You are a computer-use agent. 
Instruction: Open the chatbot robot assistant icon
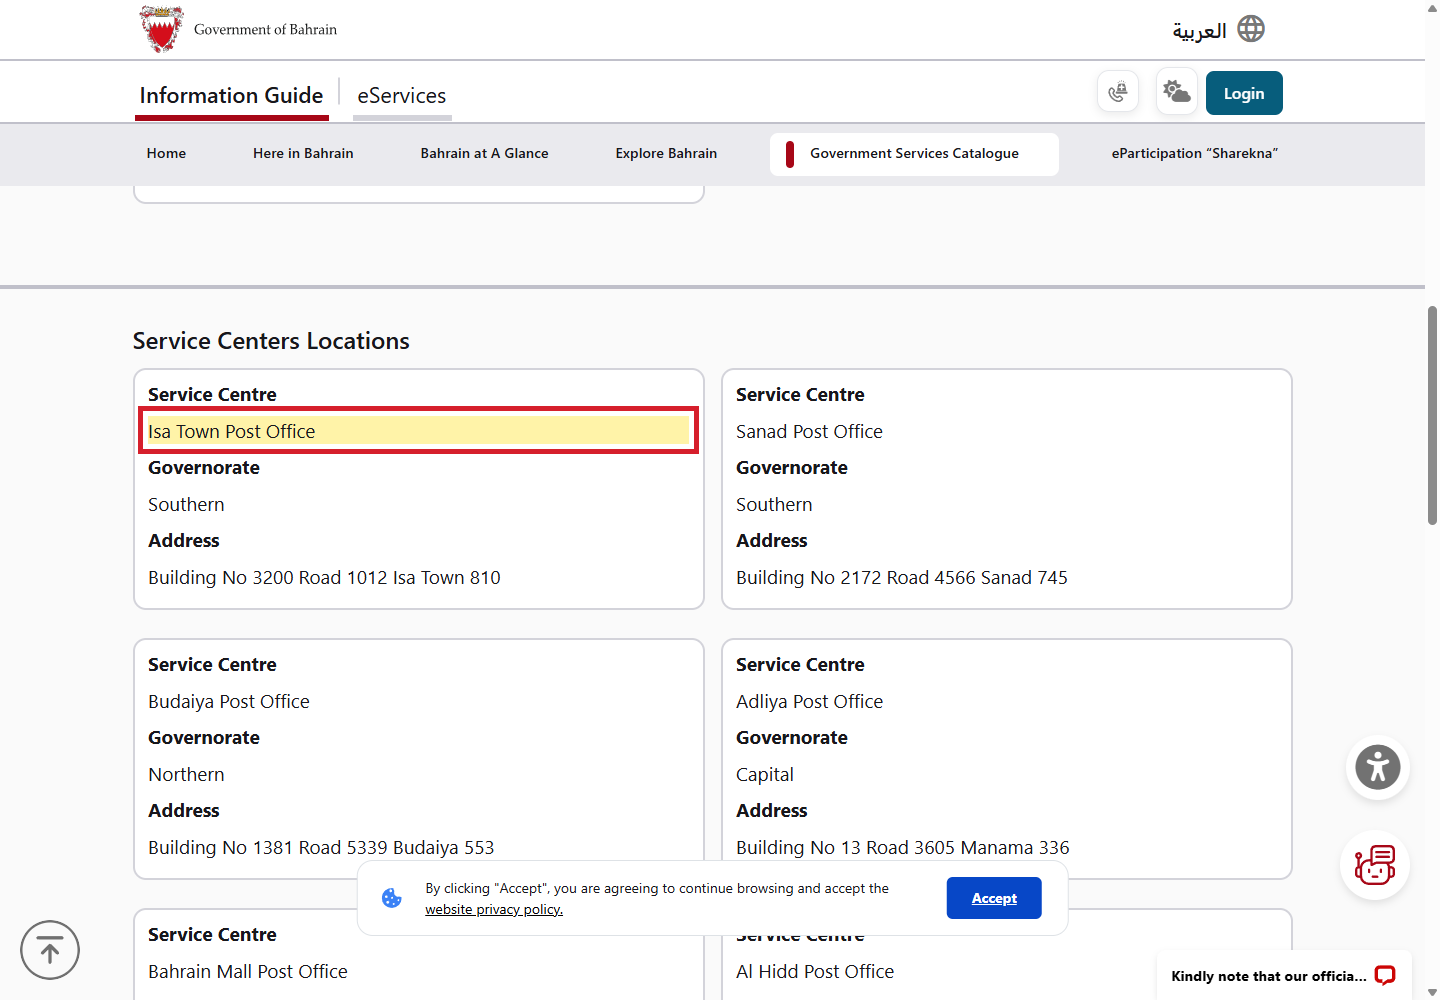1375,865
